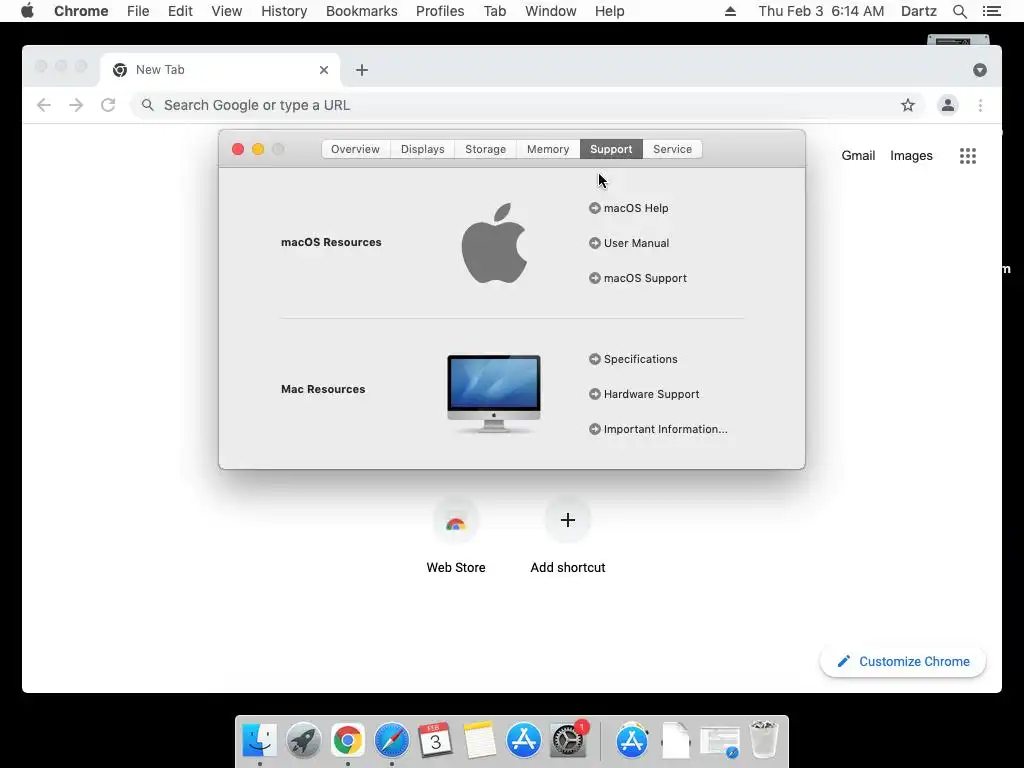Click the Add shortcut button
Viewport: 1024px width, 768px height.
568,536
